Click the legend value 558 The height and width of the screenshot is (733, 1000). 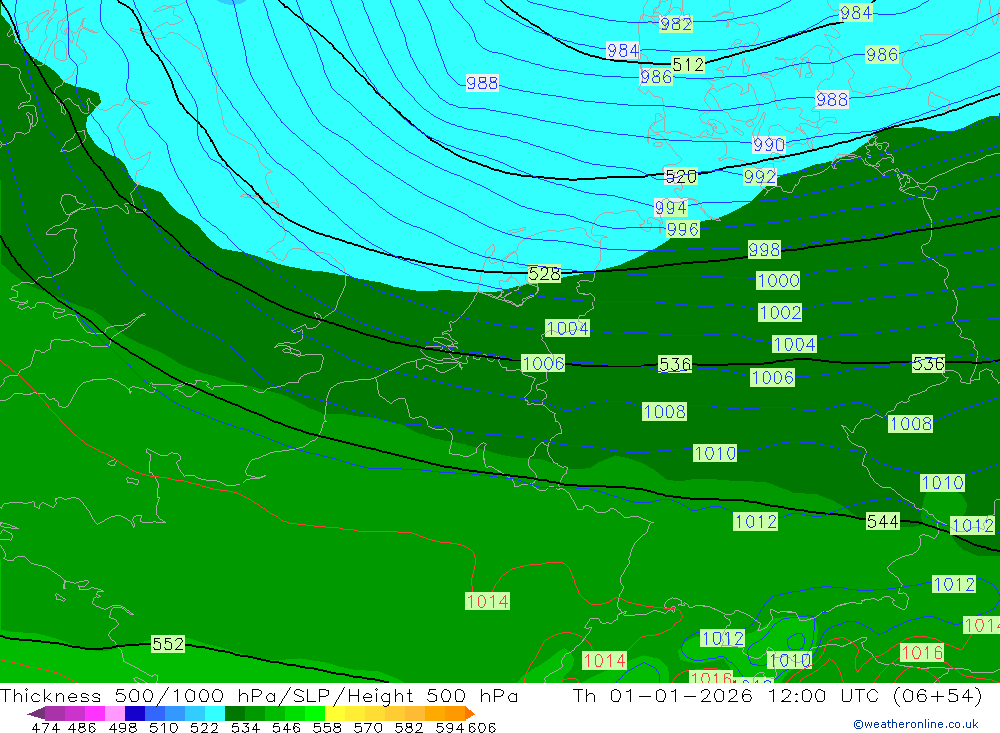[x=327, y=727]
